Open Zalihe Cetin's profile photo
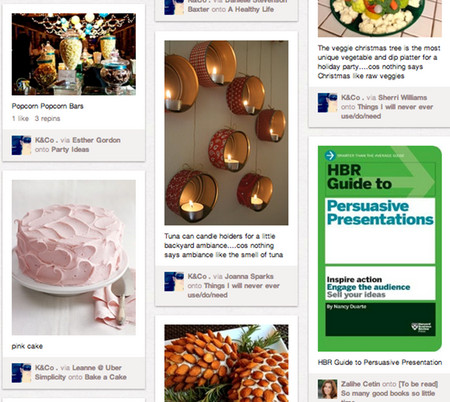This screenshot has height=402, width=450. tap(327, 389)
